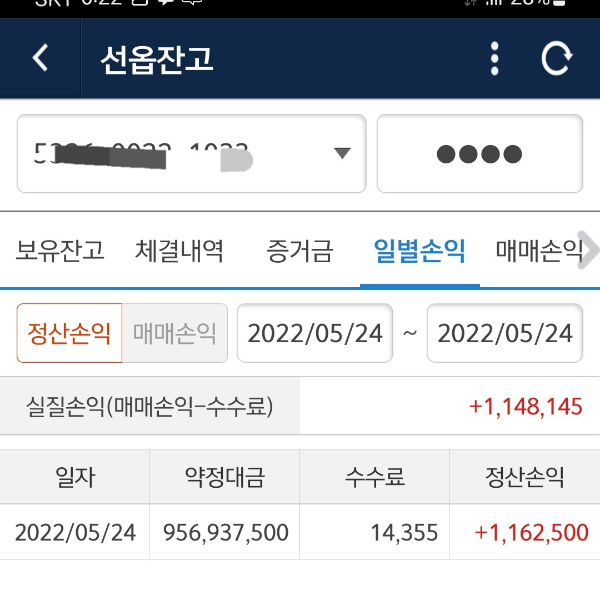Select the 일별손익 tab
The width and height of the screenshot is (600, 600).
[x=419, y=250]
